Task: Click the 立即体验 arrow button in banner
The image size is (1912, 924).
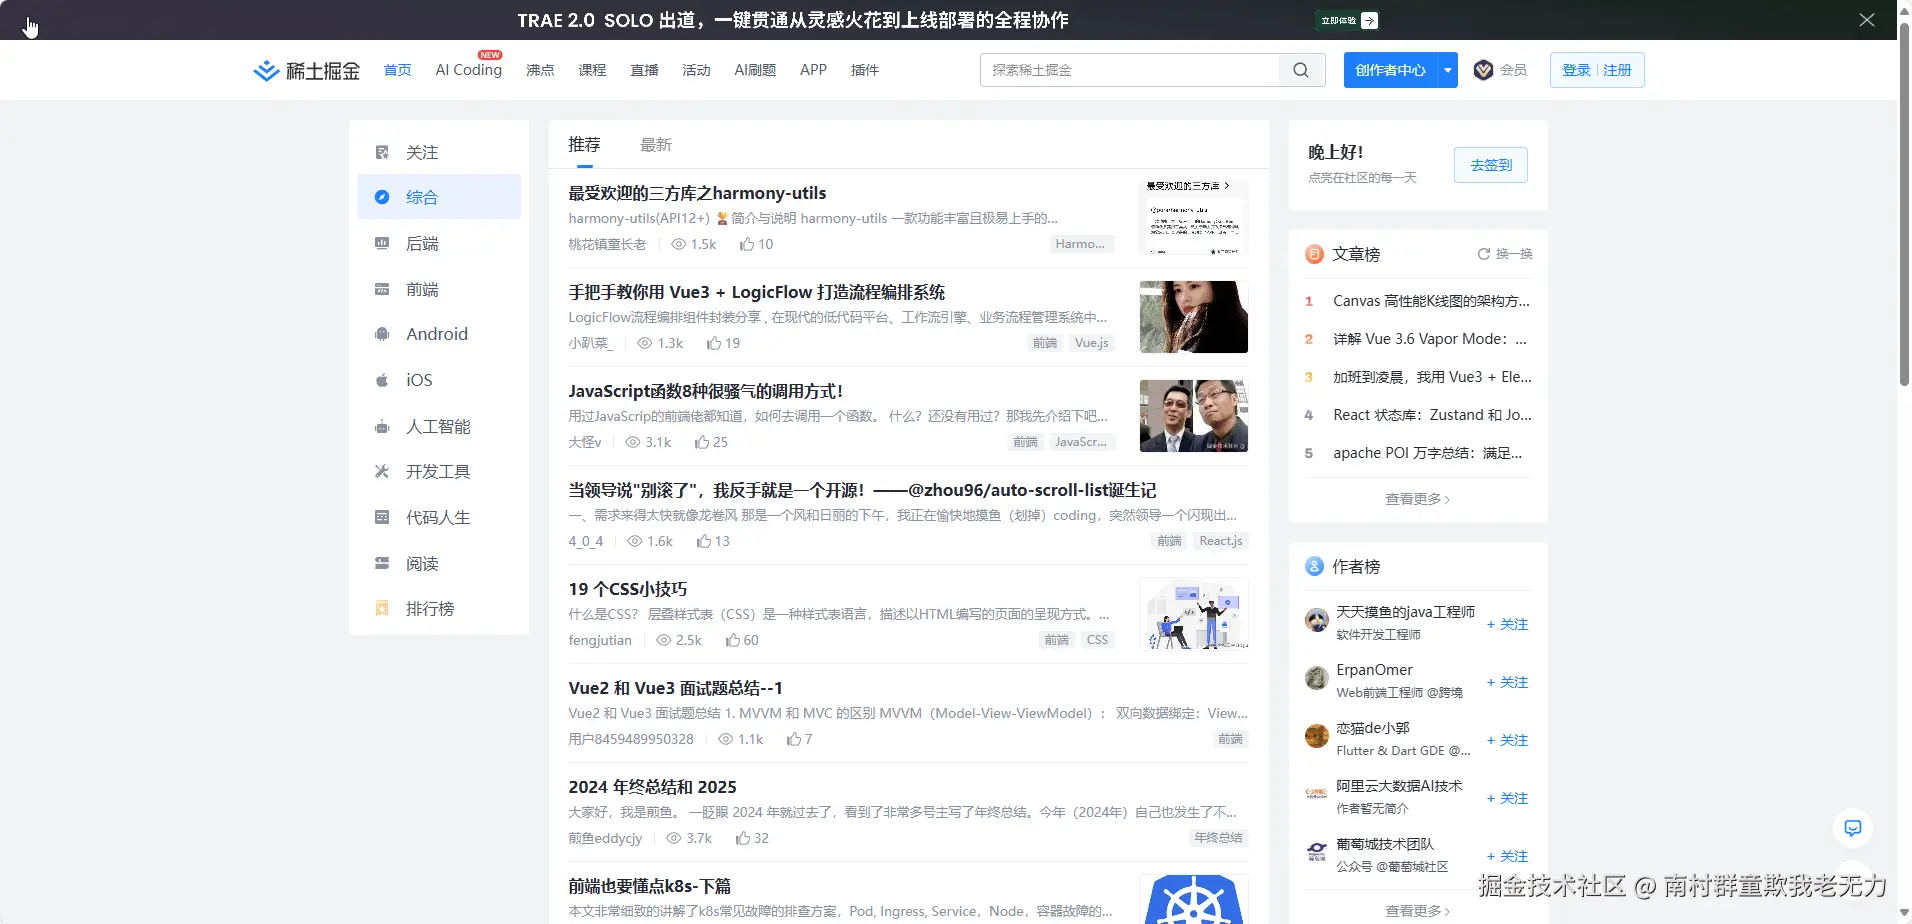Action: [1370, 20]
